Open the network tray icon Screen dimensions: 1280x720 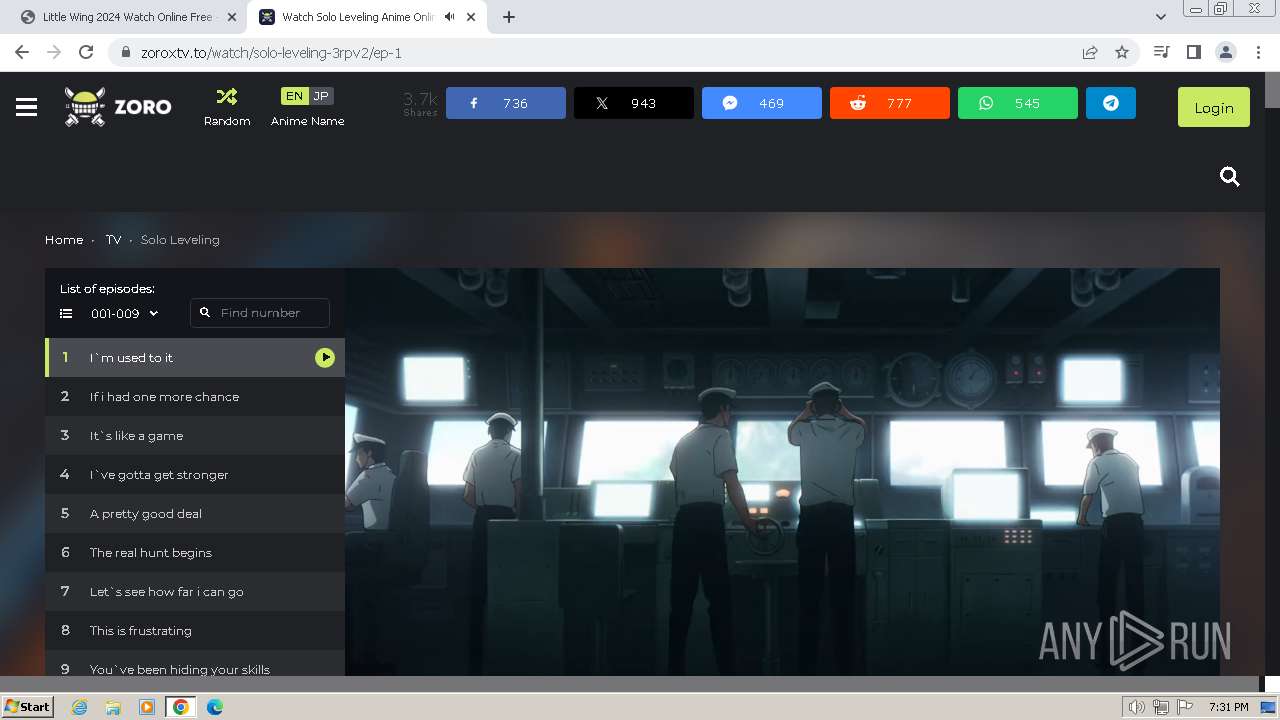1161,707
